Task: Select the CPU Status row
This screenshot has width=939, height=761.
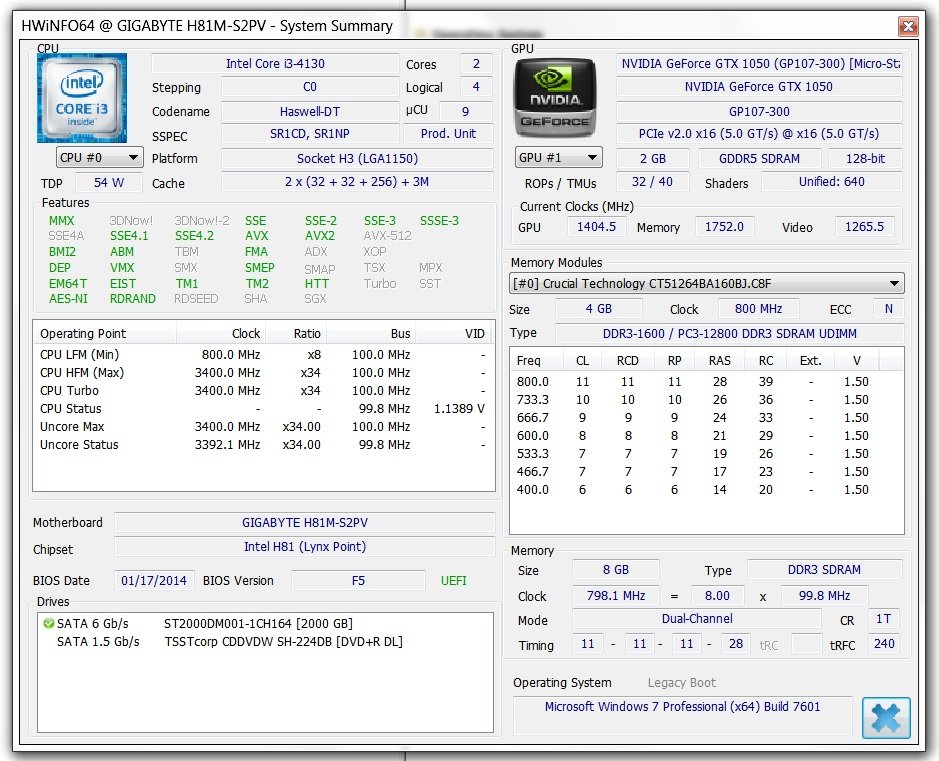Action: [x=263, y=409]
